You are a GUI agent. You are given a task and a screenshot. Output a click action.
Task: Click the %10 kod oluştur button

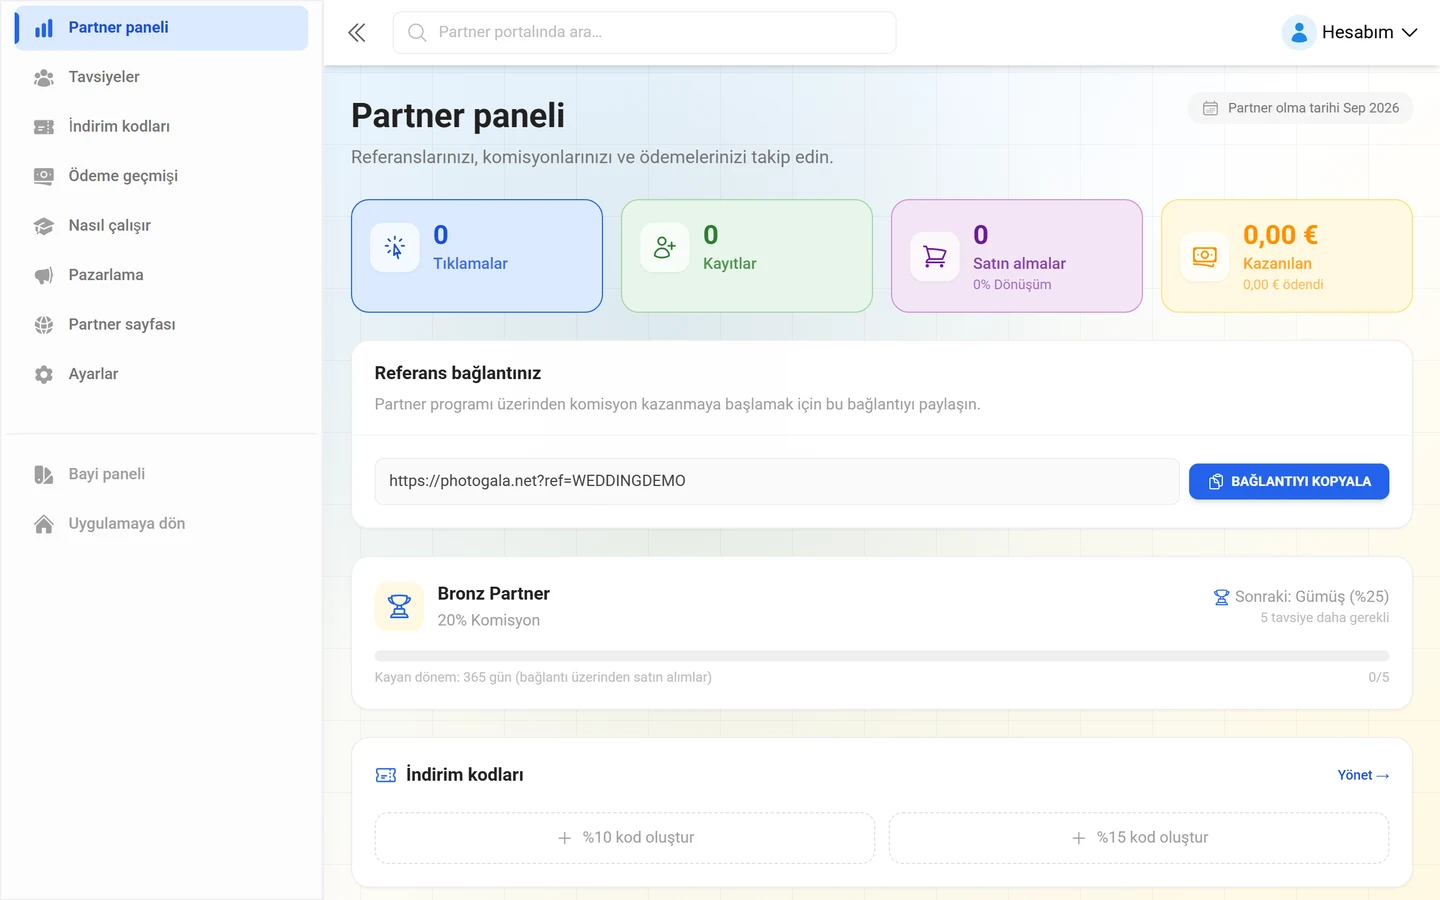coord(625,838)
